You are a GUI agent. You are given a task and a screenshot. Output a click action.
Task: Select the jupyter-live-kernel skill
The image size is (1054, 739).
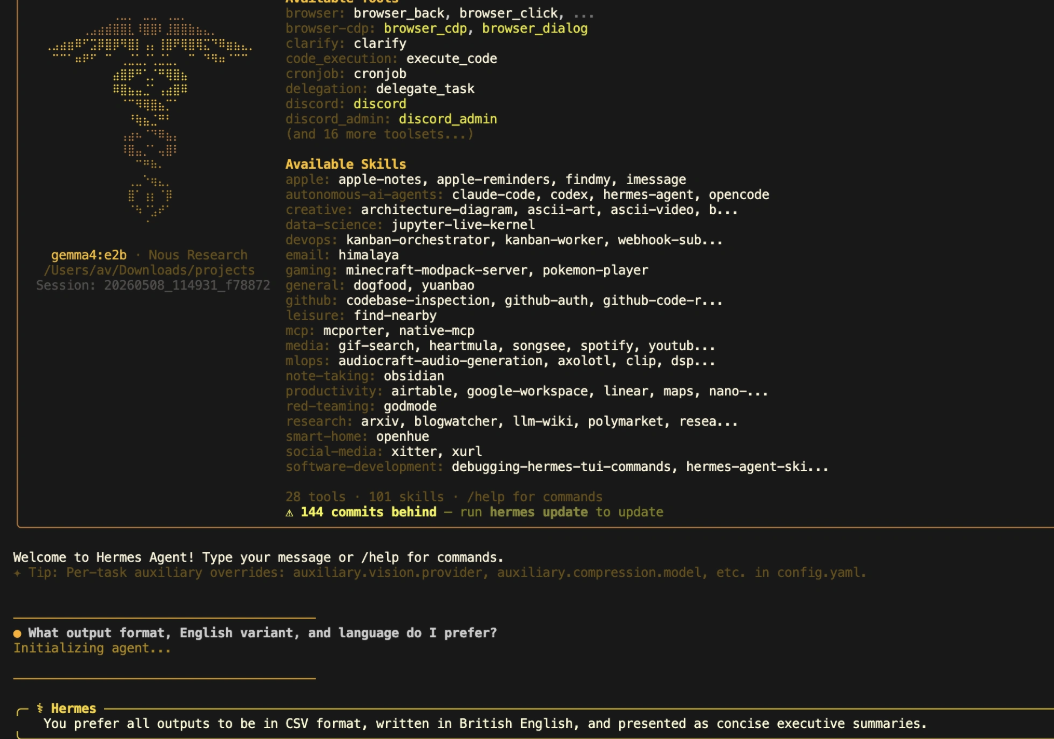point(463,225)
